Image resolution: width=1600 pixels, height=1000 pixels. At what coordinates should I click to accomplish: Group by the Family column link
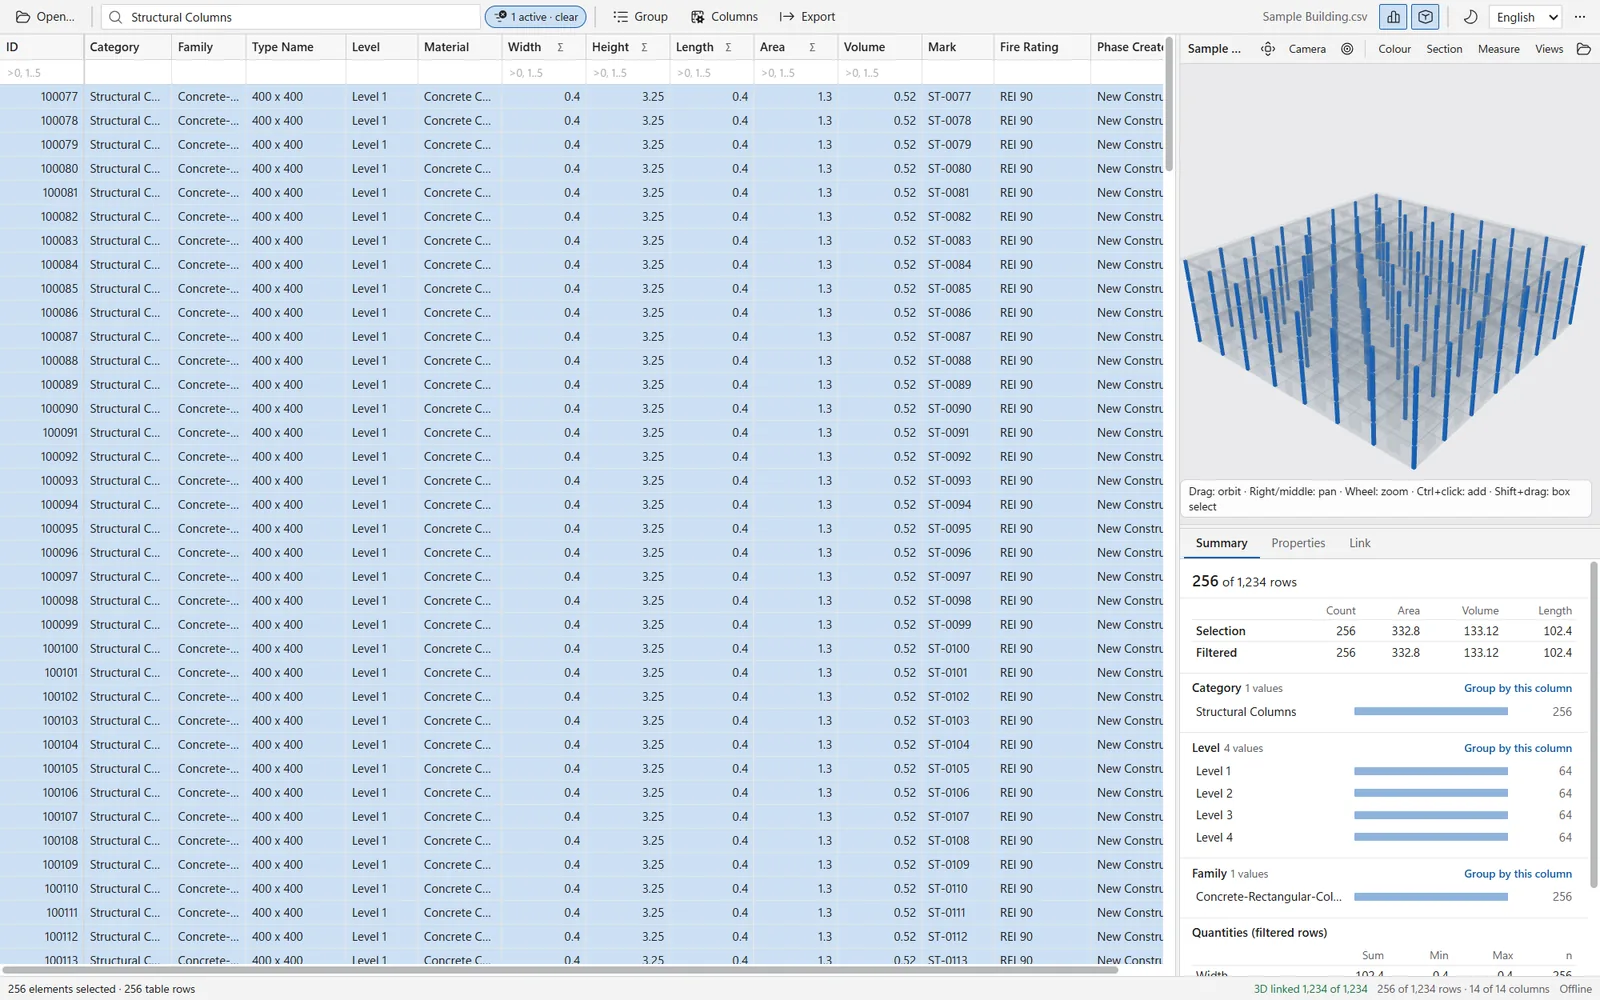coord(1517,874)
